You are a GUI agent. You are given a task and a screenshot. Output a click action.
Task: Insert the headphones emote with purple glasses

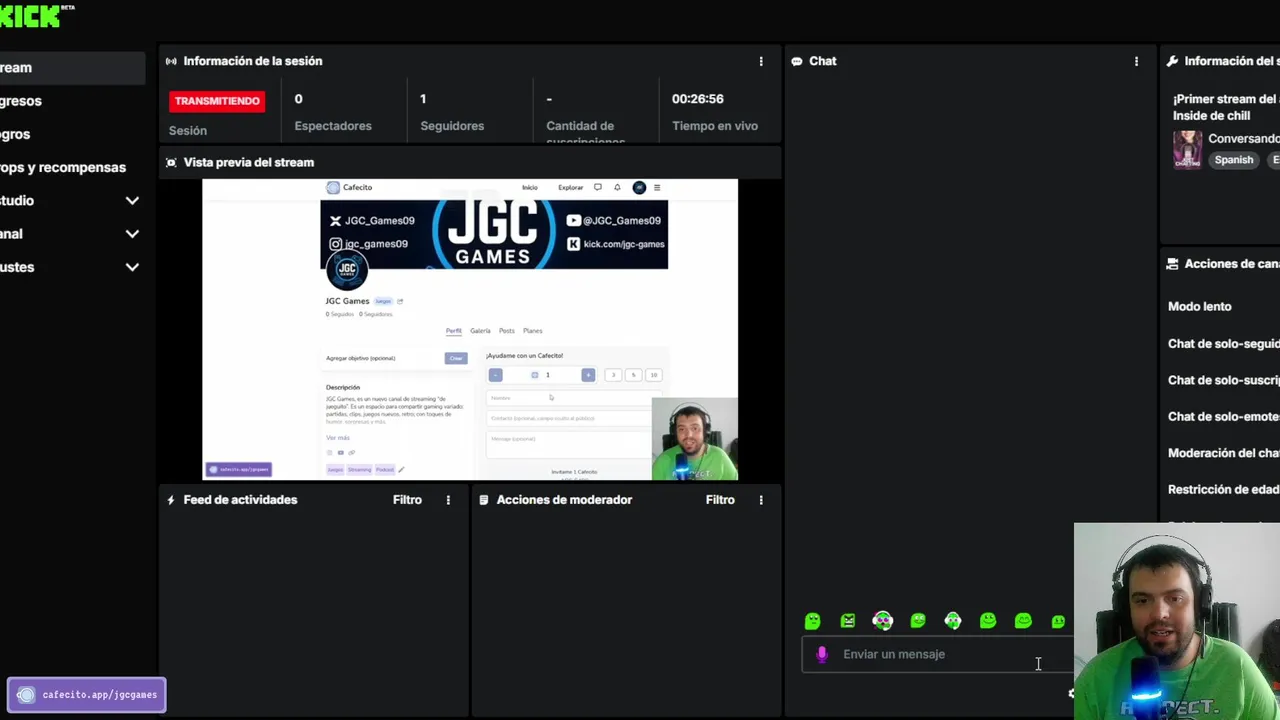point(883,621)
